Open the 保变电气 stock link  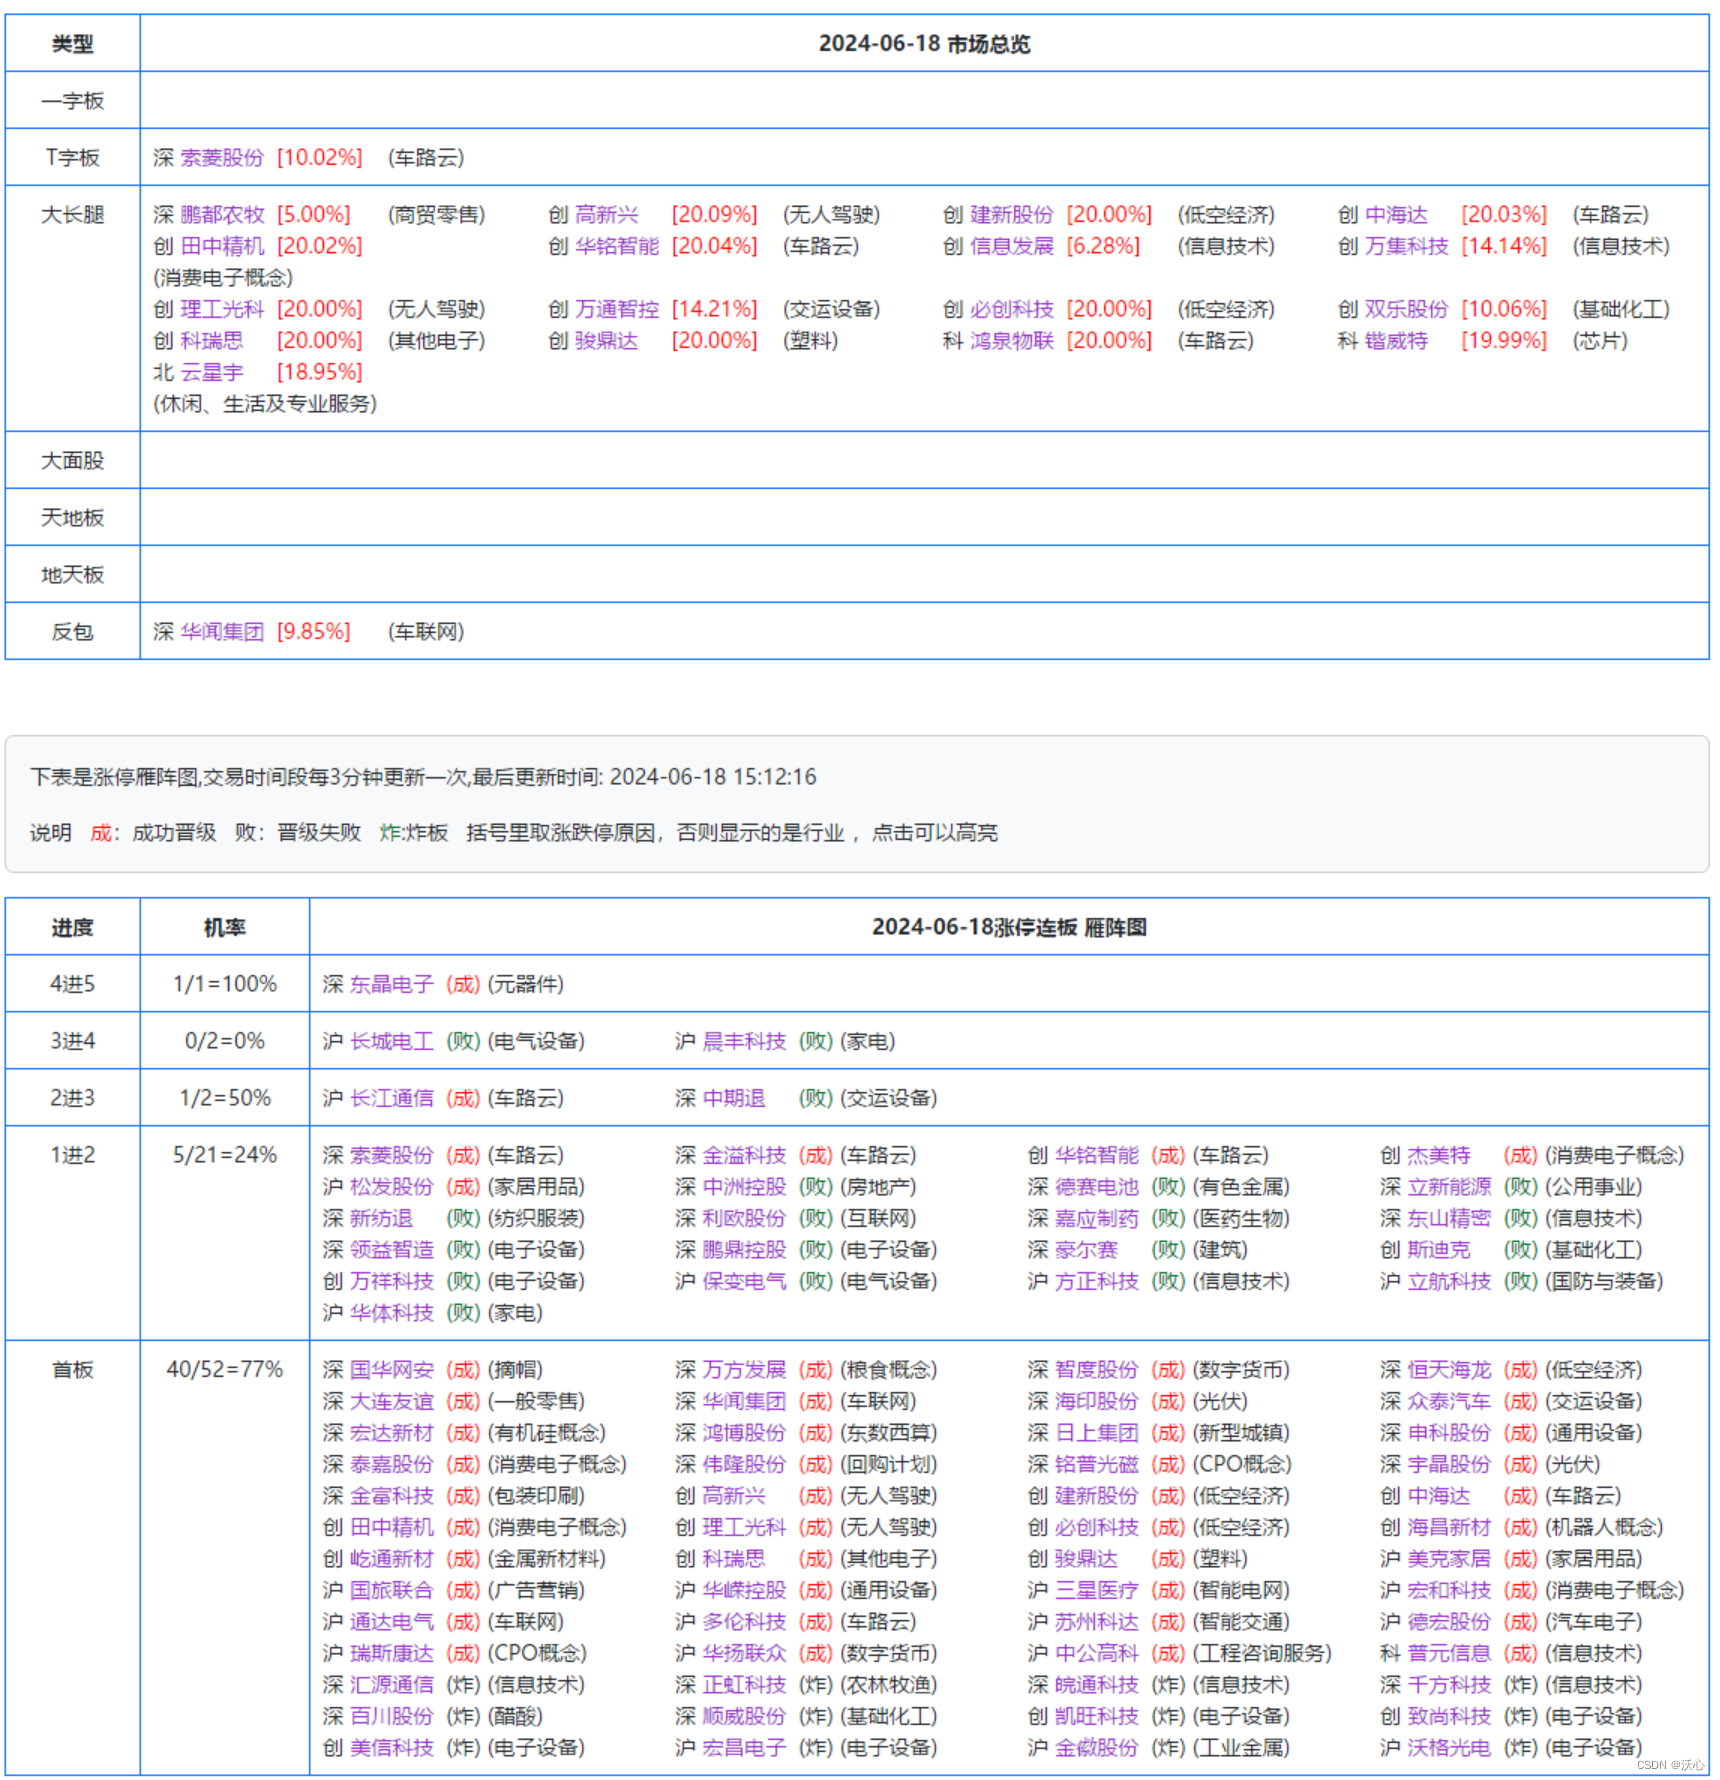pyautogui.click(x=744, y=1281)
